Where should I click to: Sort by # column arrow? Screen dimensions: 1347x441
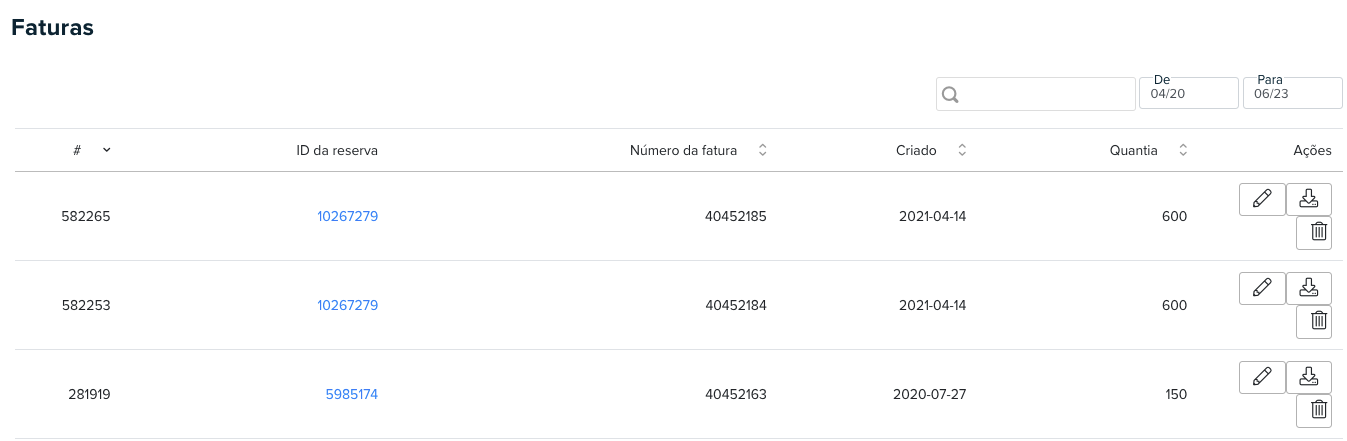tap(106, 150)
